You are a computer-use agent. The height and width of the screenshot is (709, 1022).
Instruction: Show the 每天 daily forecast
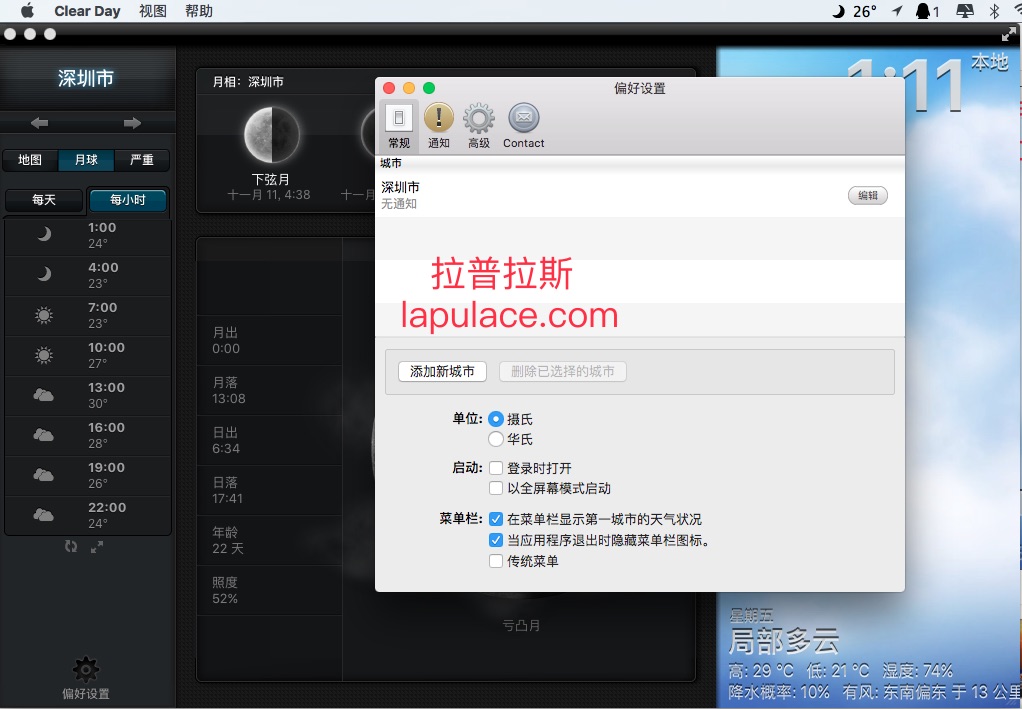coord(44,200)
